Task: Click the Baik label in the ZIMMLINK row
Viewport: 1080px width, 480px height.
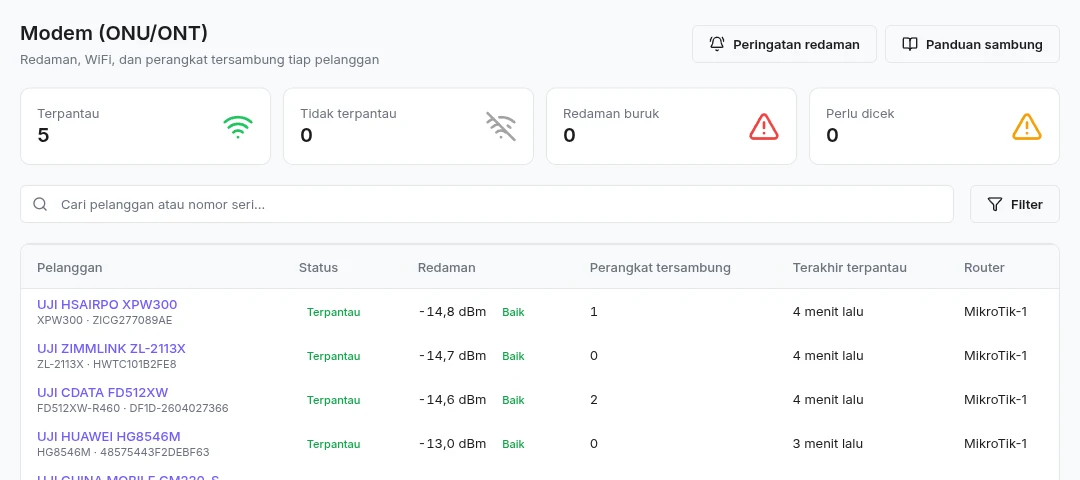Action: tap(513, 356)
